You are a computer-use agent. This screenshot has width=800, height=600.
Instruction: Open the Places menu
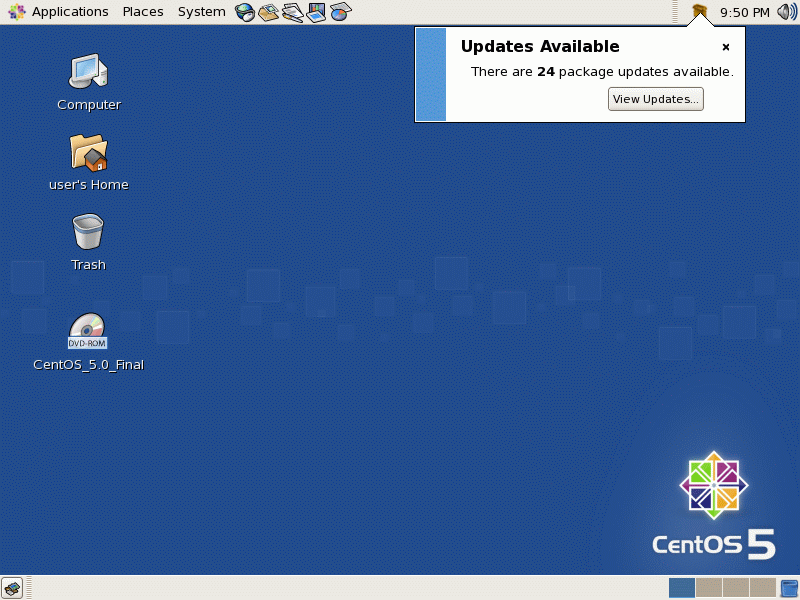[x=142, y=11]
